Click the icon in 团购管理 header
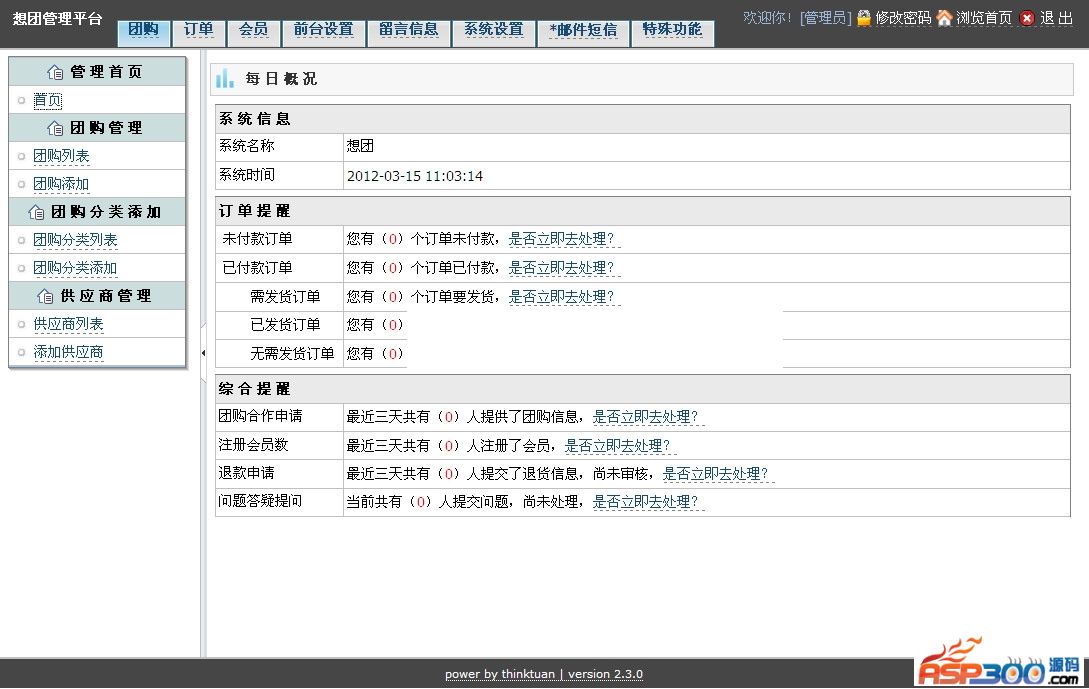The image size is (1089, 689). coord(56,128)
